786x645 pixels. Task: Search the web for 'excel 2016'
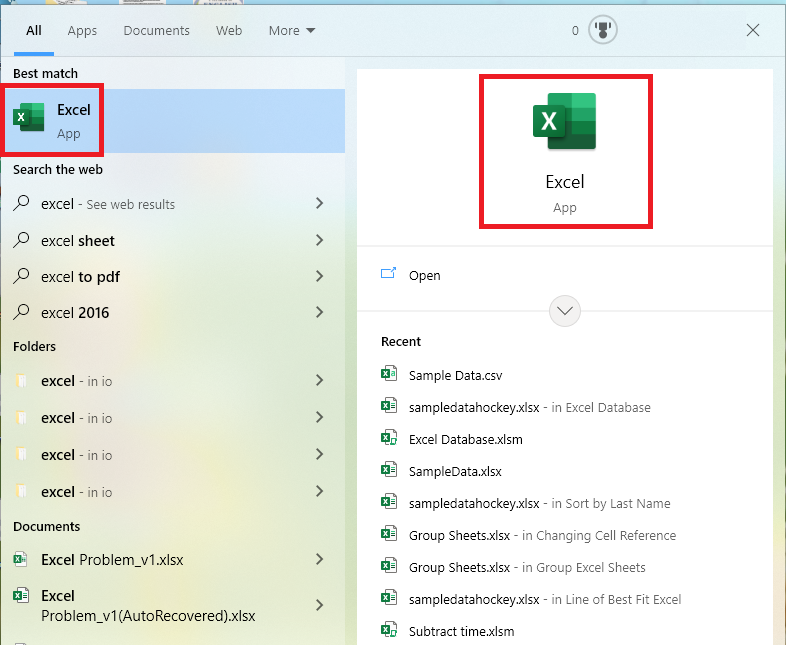(75, 313)
